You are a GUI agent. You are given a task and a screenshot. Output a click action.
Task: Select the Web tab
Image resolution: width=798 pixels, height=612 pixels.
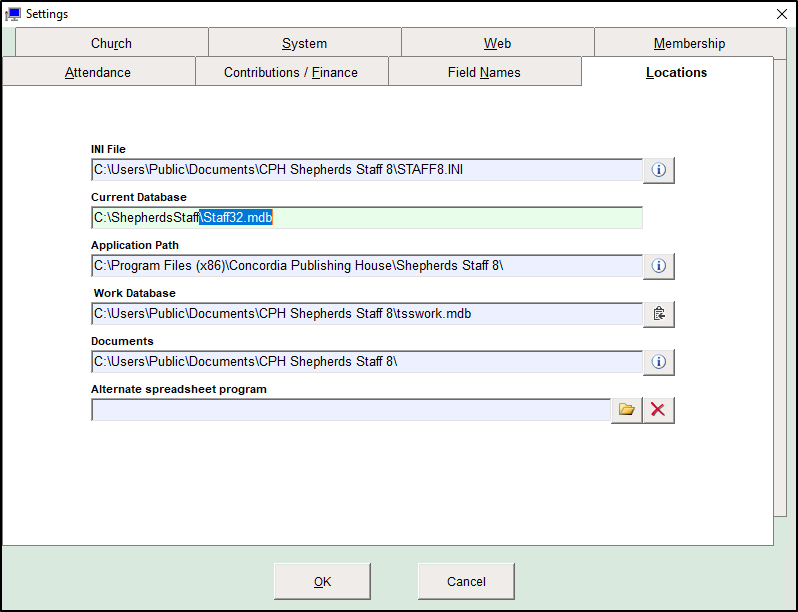point(497,43)
